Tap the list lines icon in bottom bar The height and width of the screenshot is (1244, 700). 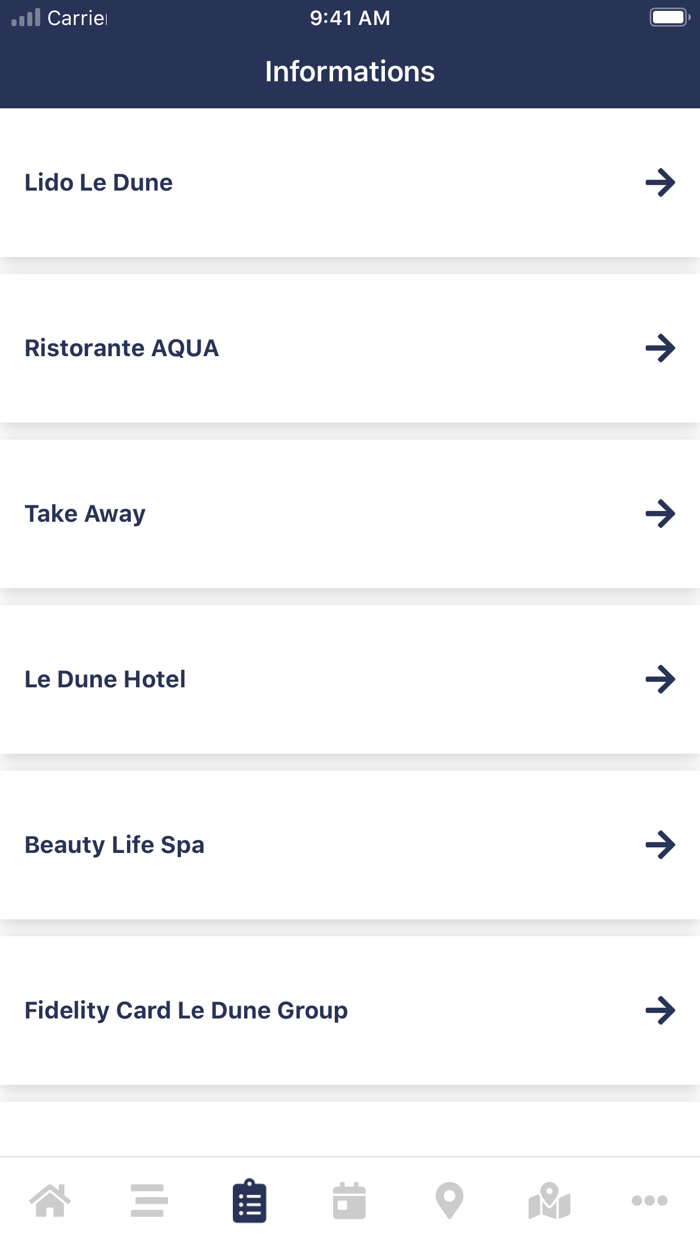(x=149, y=1200)
